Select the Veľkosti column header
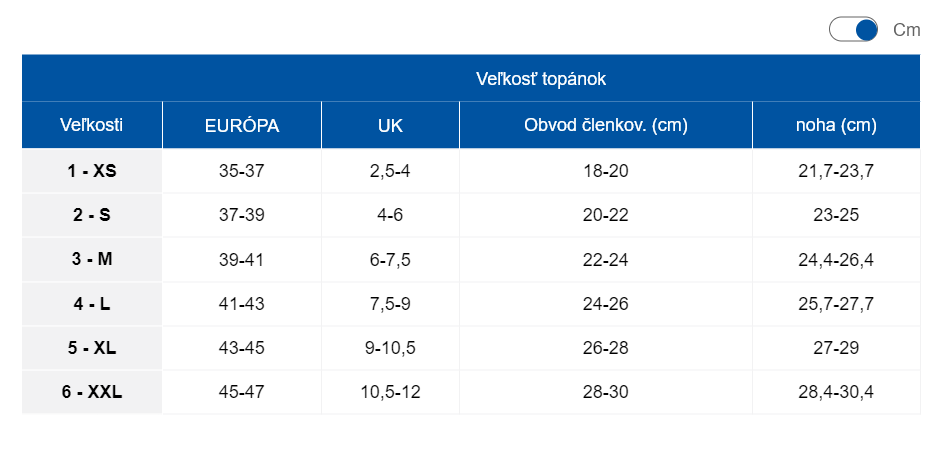 coord(92,125)
